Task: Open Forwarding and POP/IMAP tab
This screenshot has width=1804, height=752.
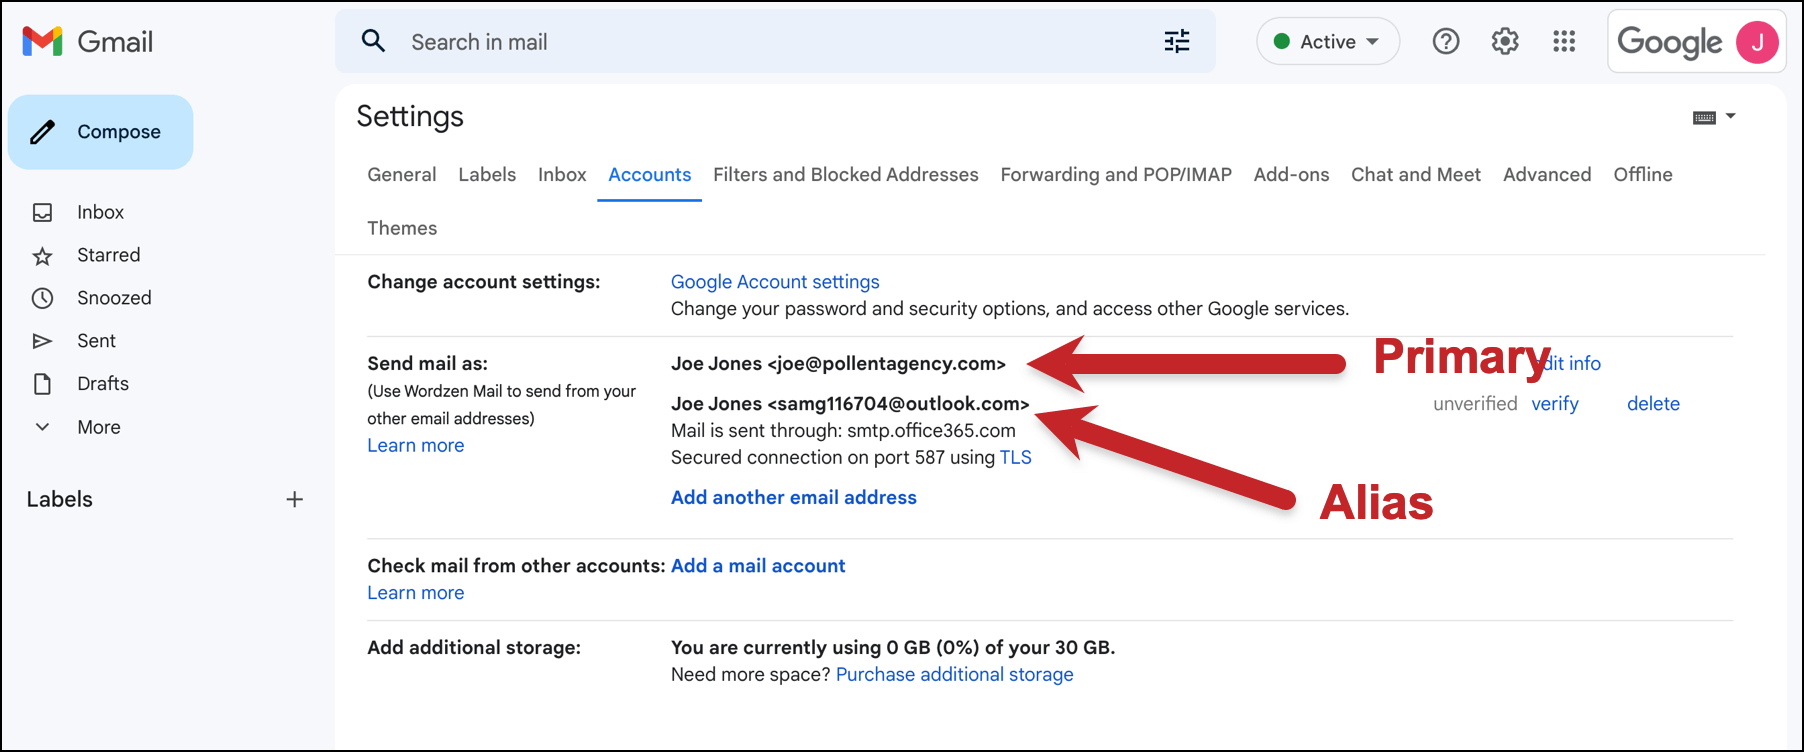Action: click(1116, 174)
